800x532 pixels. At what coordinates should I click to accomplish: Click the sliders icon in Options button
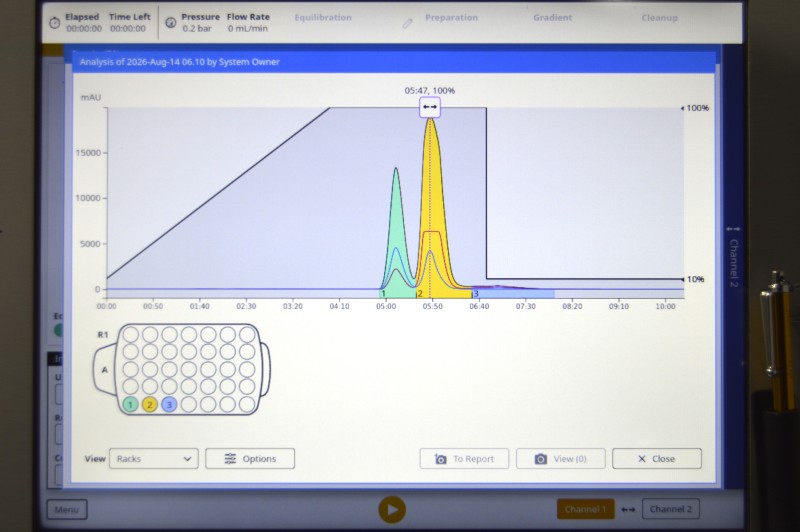coord(230,459)
